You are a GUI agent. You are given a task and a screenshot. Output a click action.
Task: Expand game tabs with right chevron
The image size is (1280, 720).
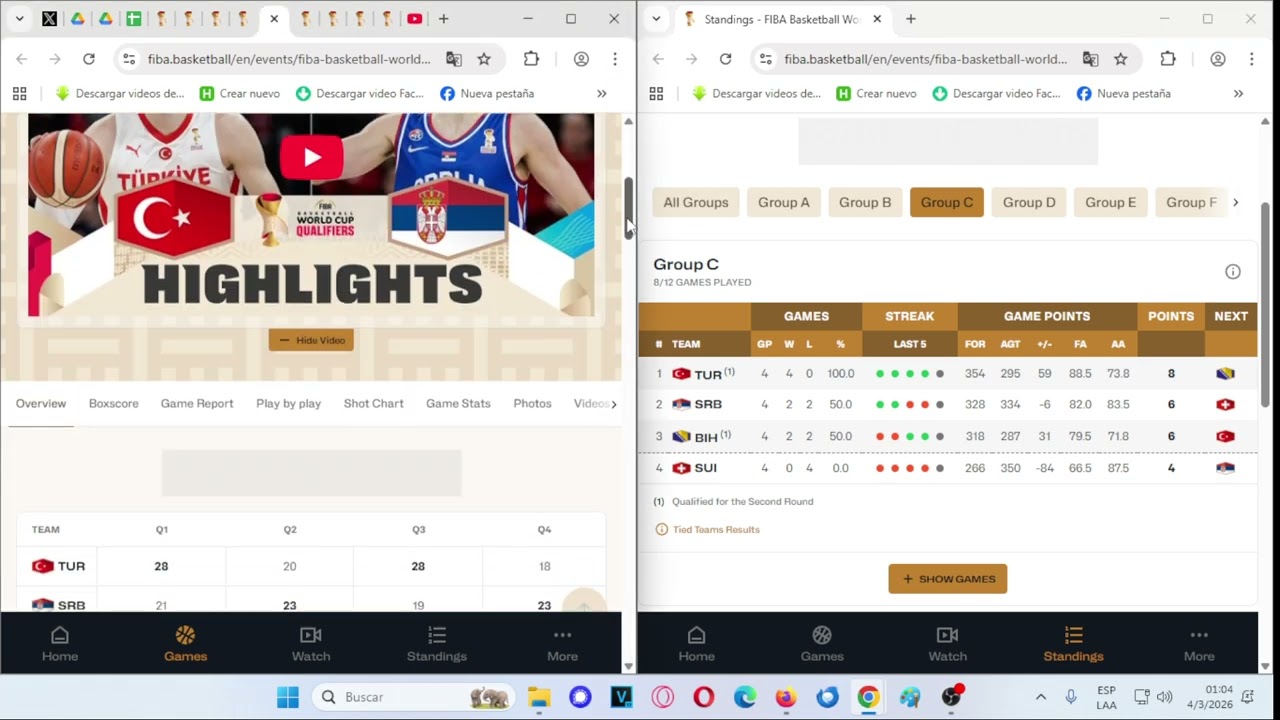pyautogui.click(x=613, y=404)
